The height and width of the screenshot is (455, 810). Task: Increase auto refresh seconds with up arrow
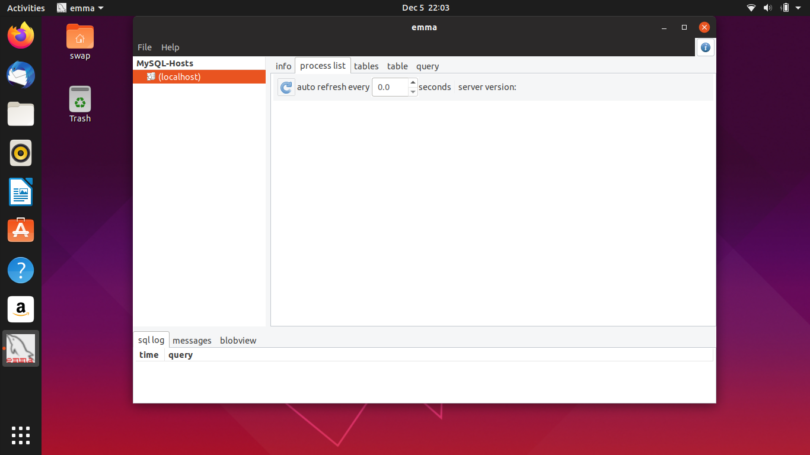(412, 83)
